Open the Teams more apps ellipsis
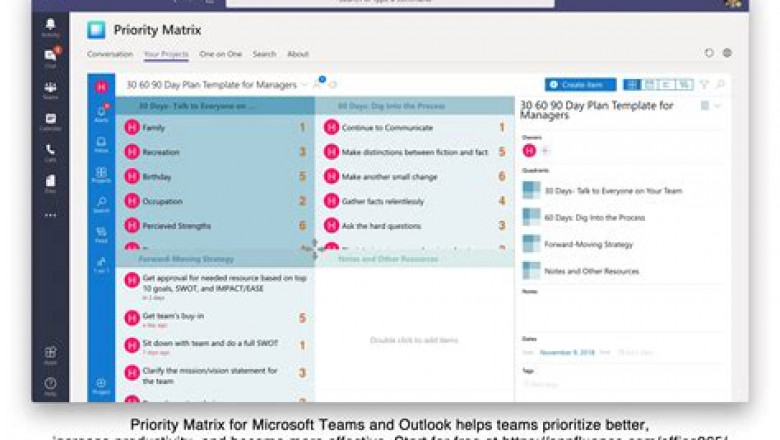780x440 pixels. tap(50, 215)
